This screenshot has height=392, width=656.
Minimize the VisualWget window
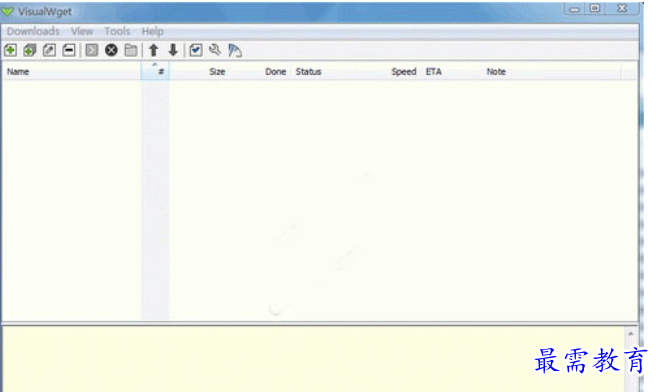(574, 9)
